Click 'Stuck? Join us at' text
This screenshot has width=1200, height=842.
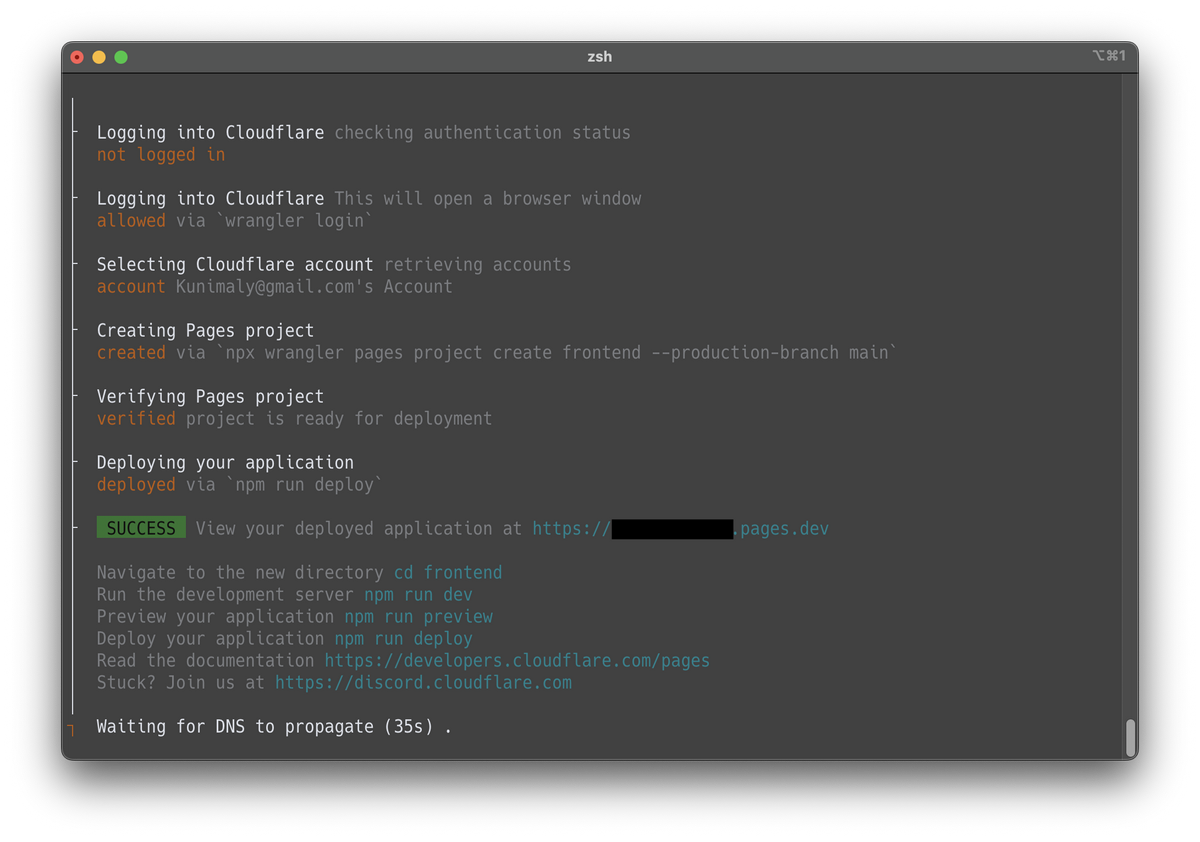click(x=181, y=683)
